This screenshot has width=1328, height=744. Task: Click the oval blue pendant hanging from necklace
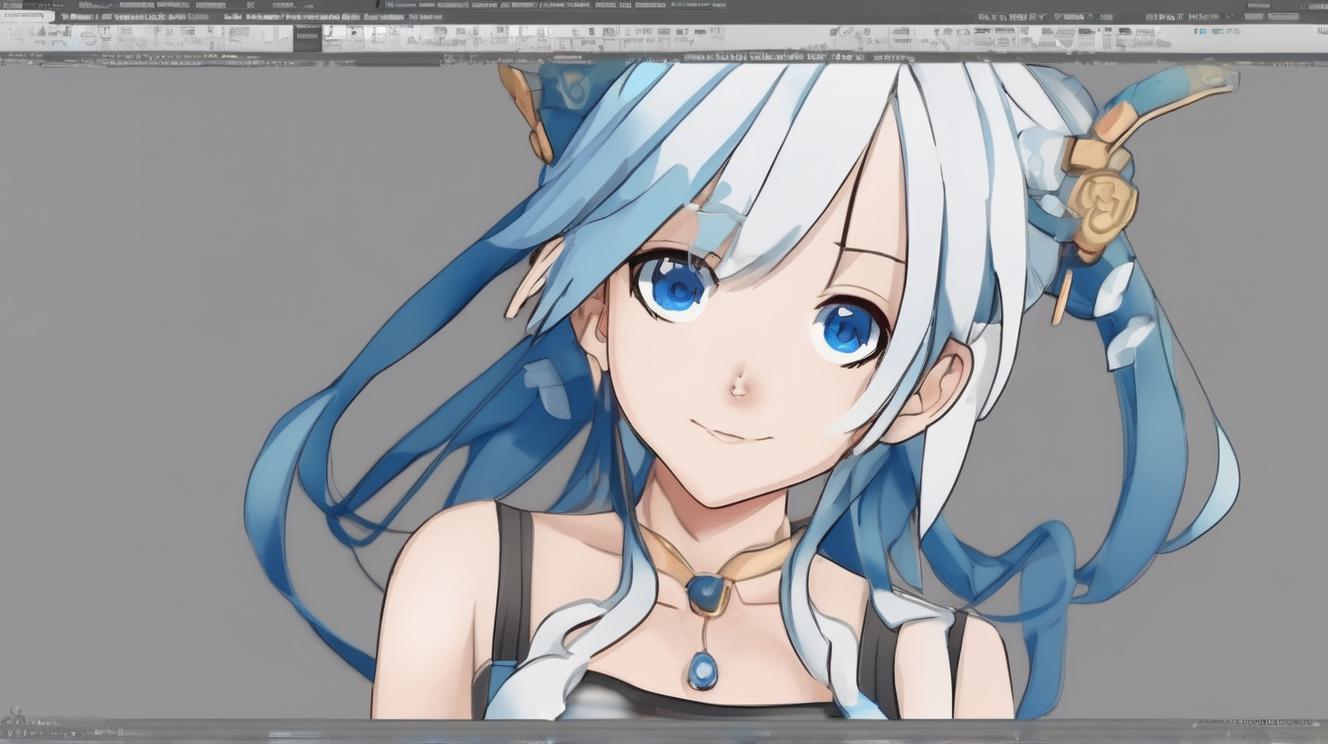point(703,668)
